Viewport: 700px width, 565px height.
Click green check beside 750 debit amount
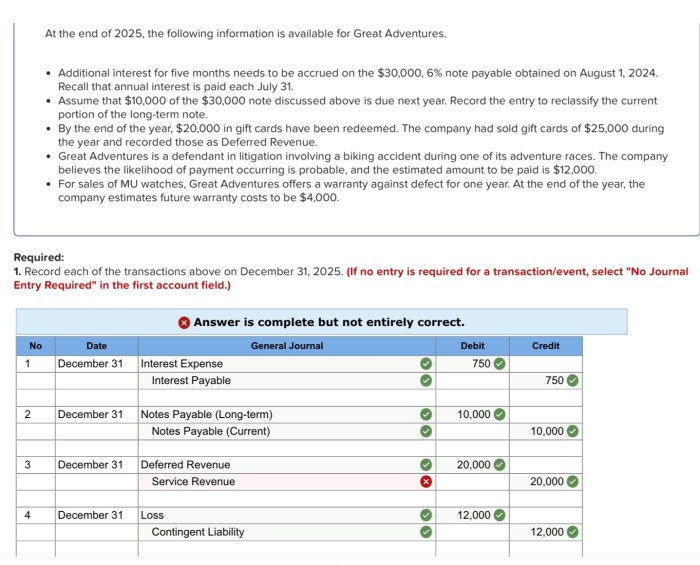pos(500,364)
